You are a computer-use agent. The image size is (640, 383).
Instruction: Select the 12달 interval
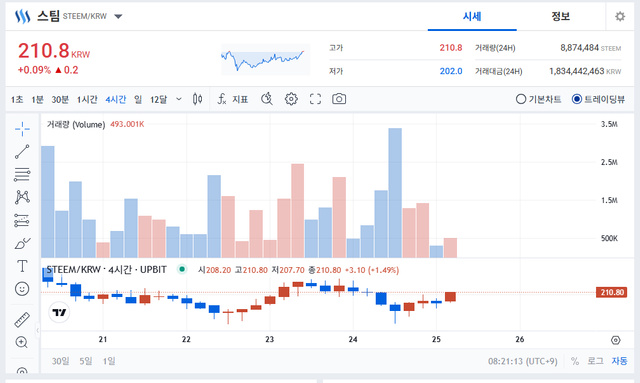click(x=158, y=99)
